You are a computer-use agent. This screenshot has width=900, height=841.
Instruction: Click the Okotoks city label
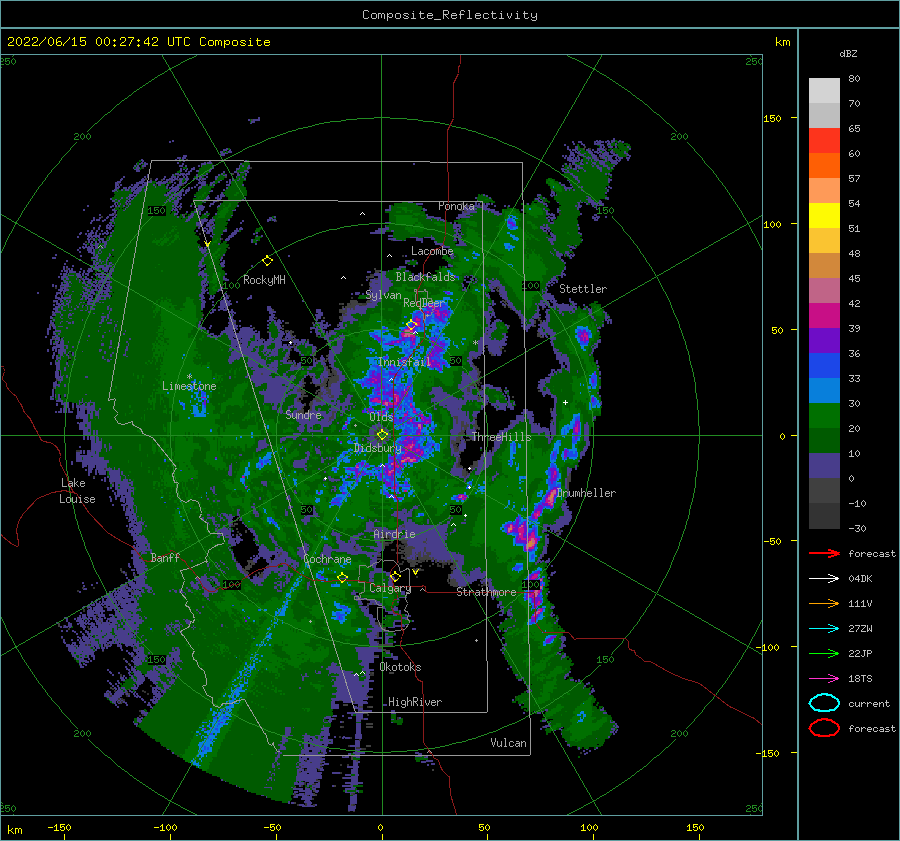(400, 667)
